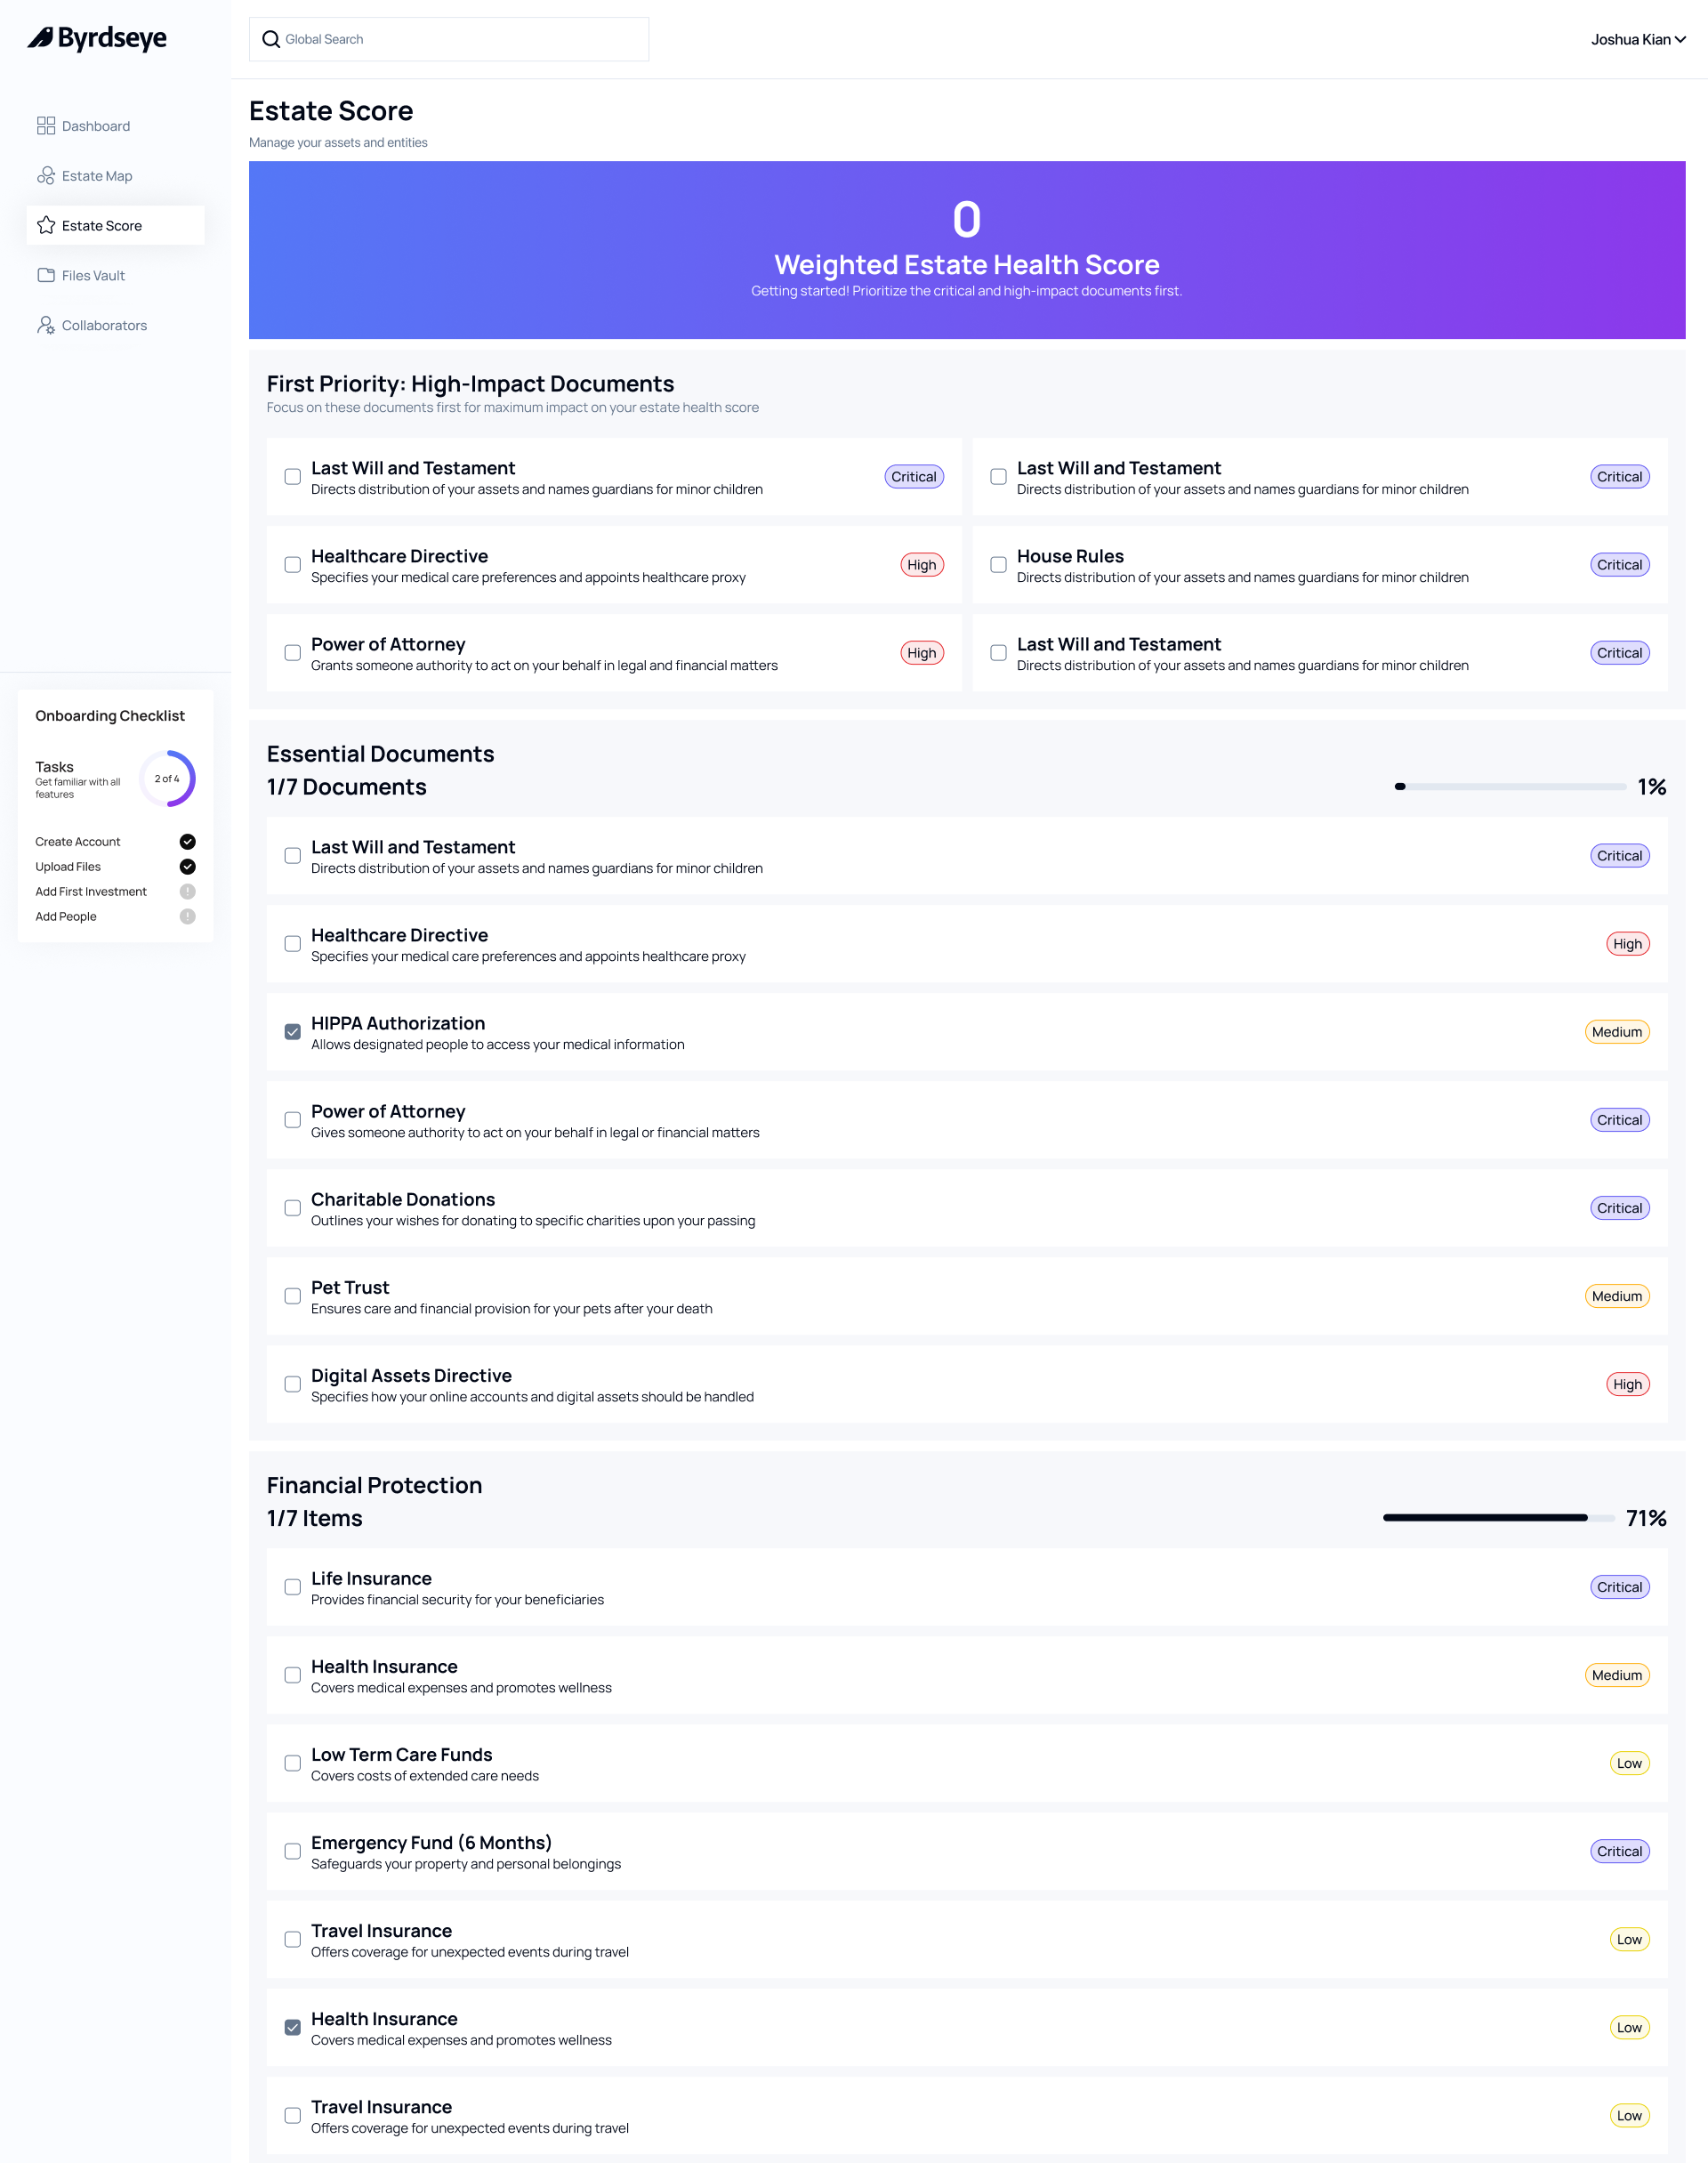Click the 'Financial Protection' heading

(x=374, y=1485)
